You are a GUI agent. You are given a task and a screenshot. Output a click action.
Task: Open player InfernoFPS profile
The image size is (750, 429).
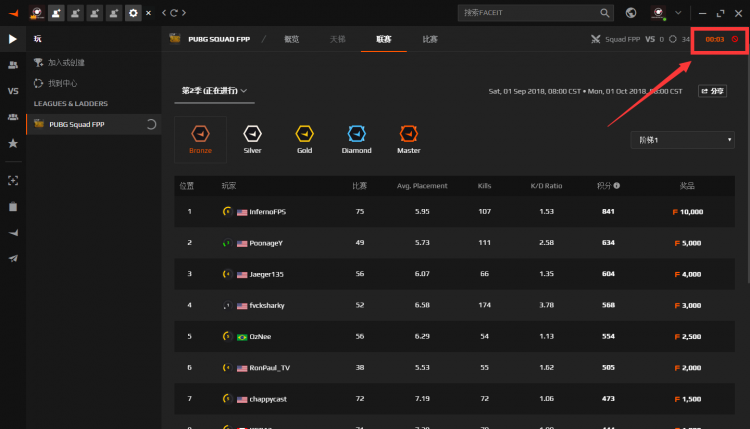(267, 212)
